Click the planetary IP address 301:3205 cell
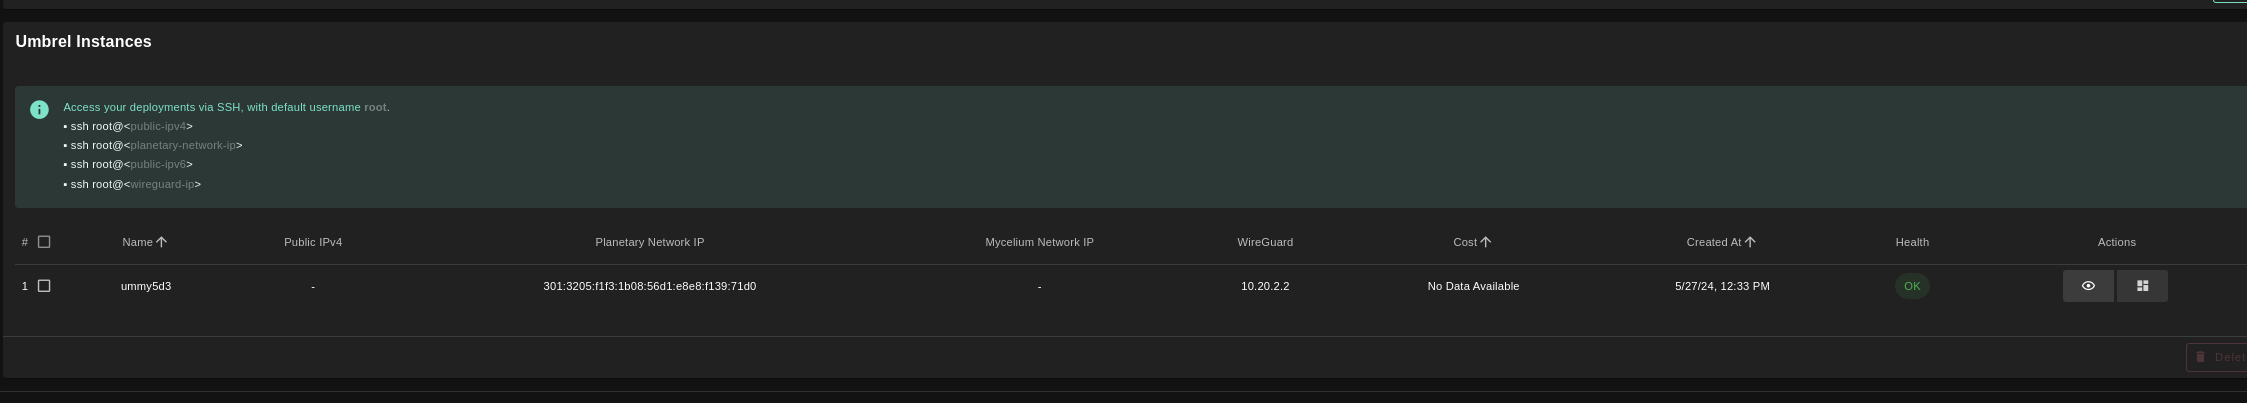Image resolution: width=2247 pixels, height=403 pixels. [649, 286]
